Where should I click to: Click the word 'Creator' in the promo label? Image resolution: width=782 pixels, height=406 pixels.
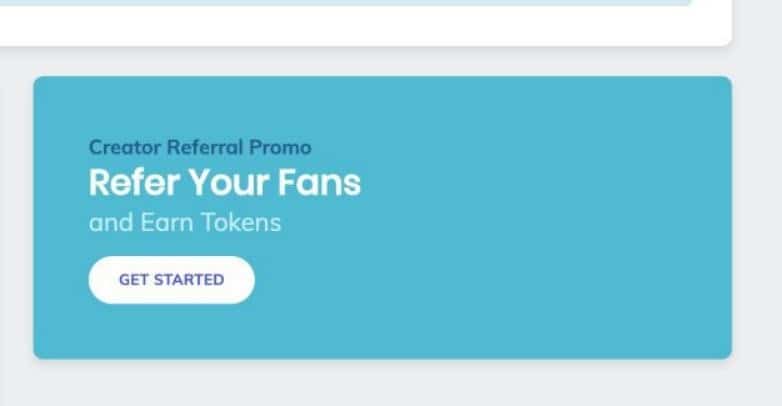point(124,147)
